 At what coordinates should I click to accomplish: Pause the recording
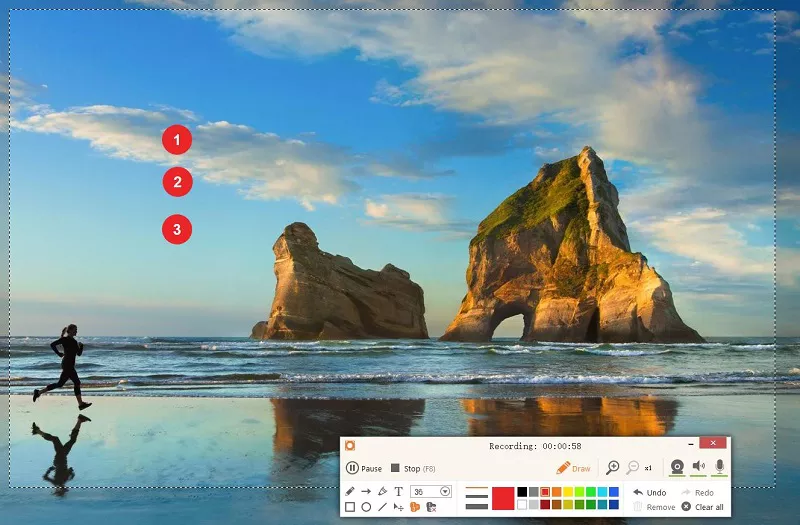point(364,468)
